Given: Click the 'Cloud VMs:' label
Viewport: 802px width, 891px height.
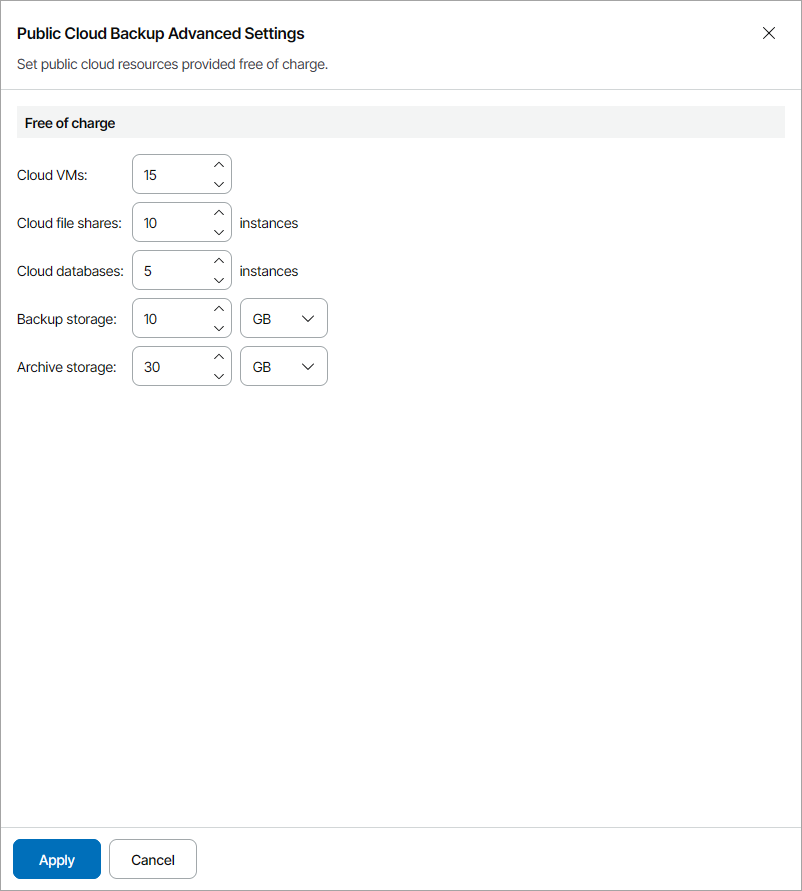Looking at the screenshot, I should tap(52, 175).
